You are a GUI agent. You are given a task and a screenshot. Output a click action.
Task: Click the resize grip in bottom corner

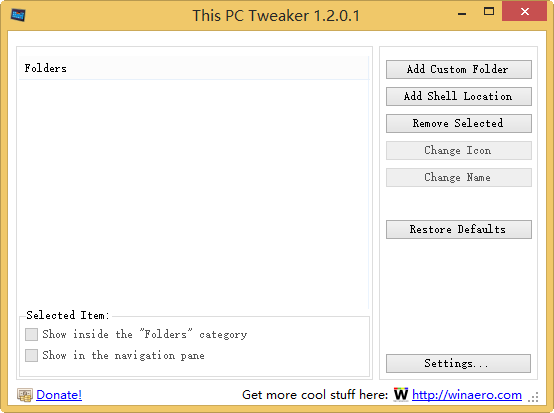533,397
